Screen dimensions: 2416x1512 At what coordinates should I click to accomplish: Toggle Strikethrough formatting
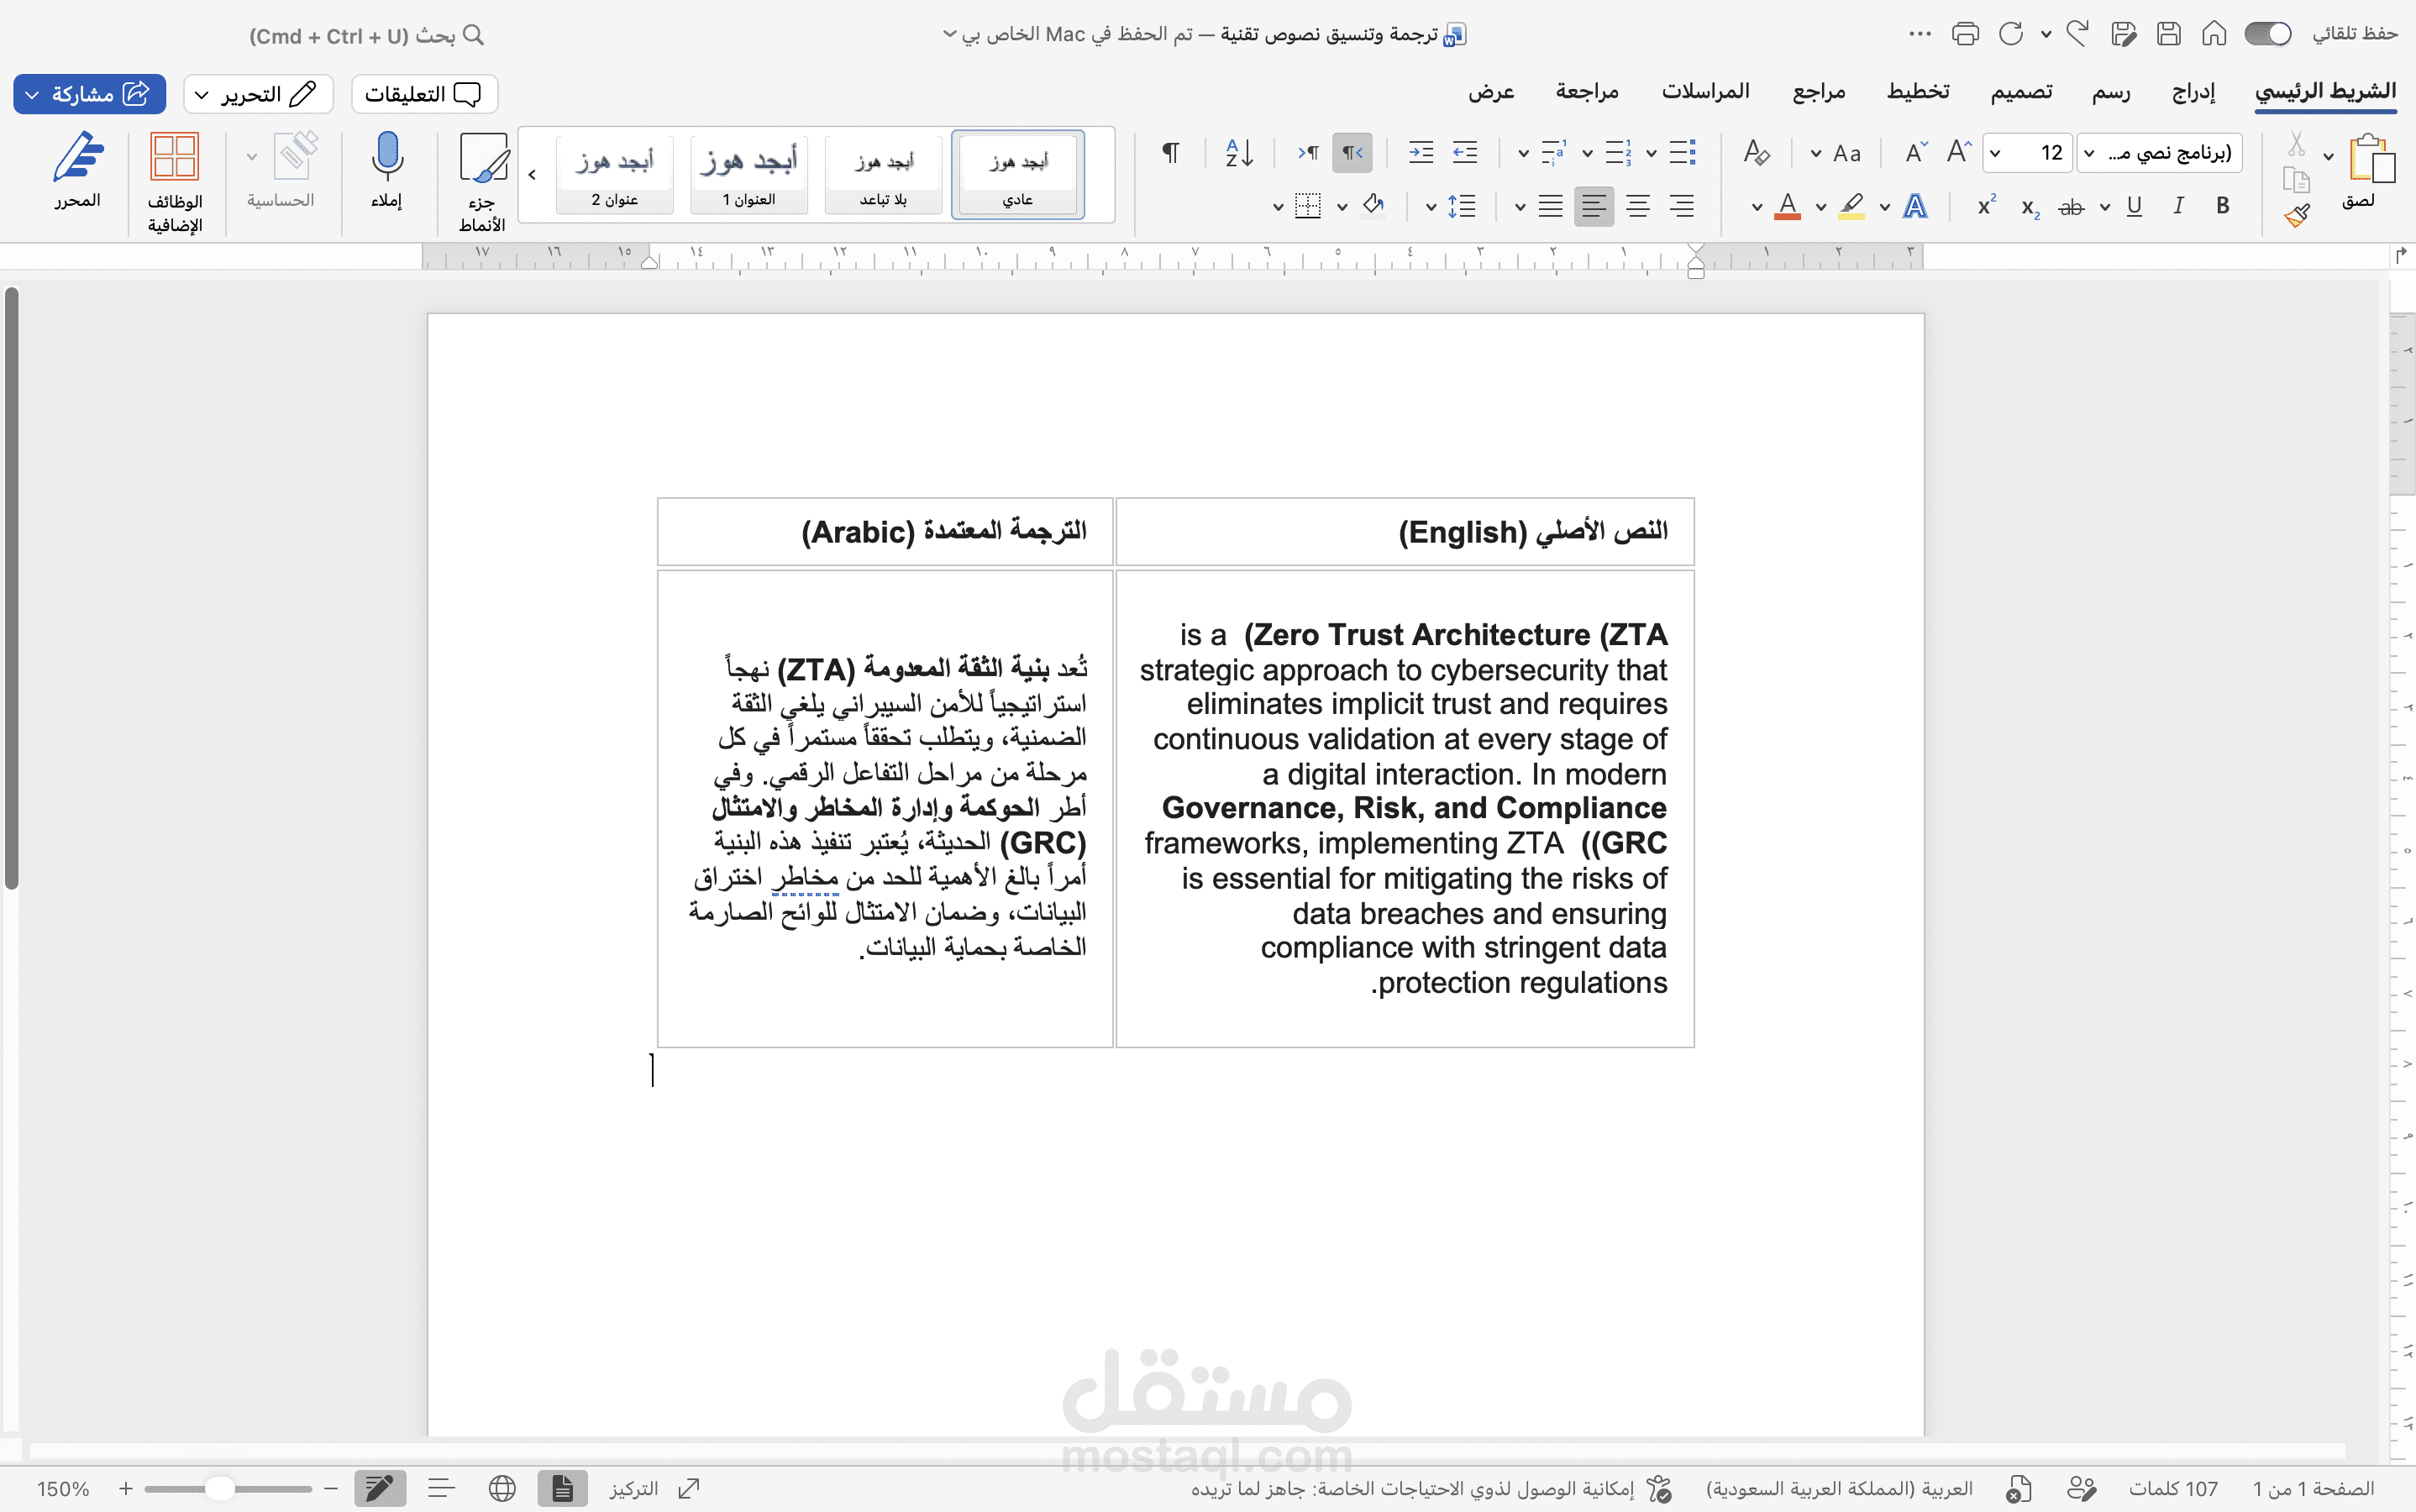(2071, 207)
